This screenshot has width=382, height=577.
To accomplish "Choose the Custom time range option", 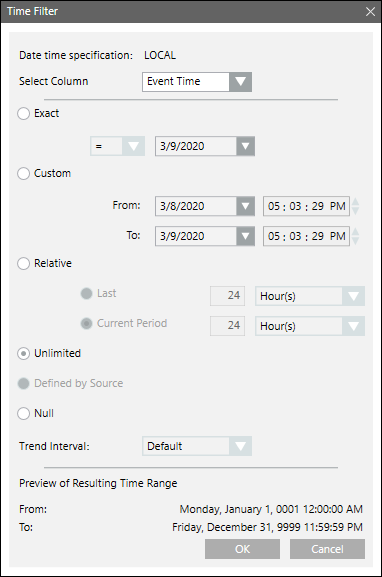I will 24,173.
